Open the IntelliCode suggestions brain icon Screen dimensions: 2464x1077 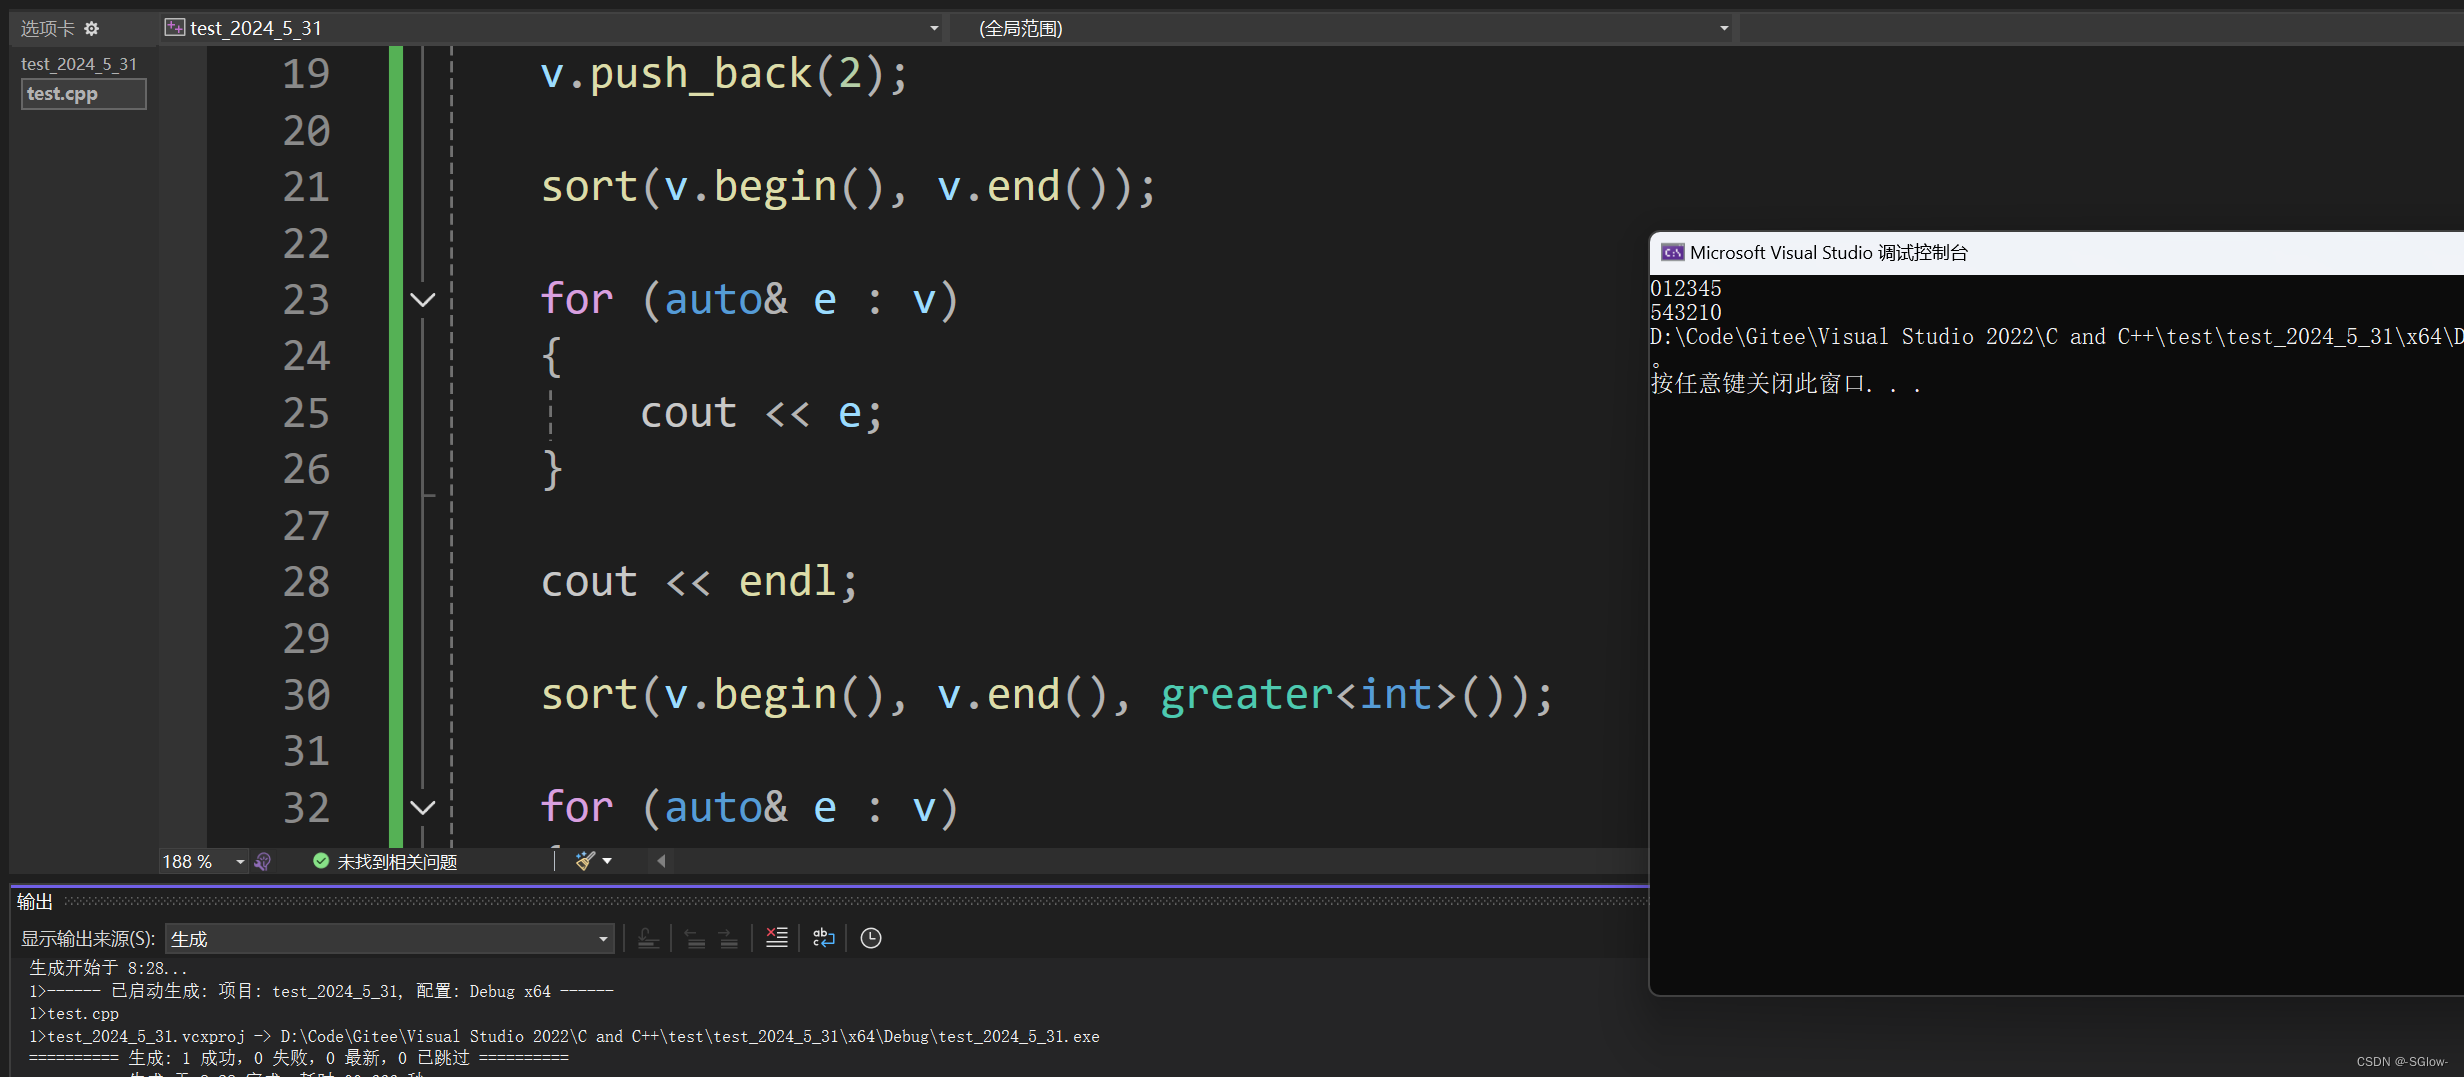pos(263,861)
